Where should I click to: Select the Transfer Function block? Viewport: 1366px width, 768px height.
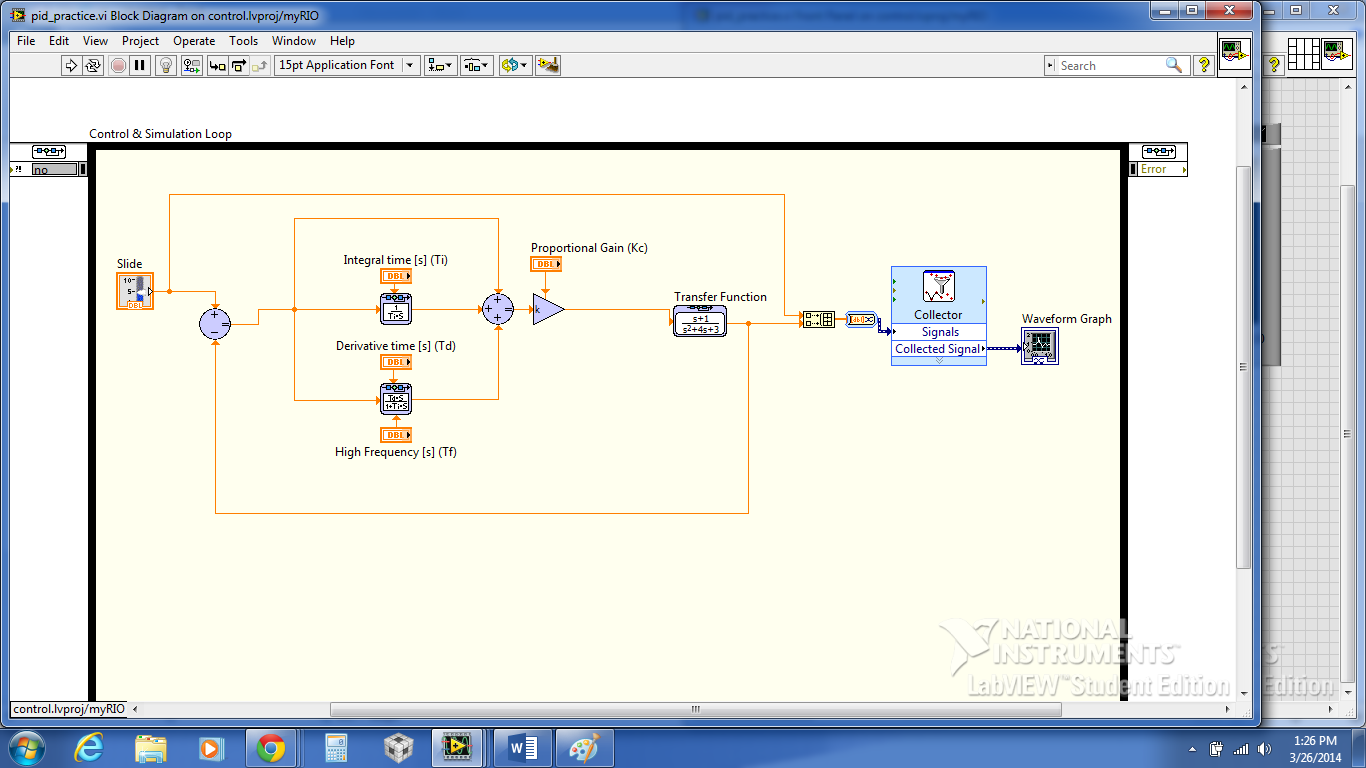[699, 321]
